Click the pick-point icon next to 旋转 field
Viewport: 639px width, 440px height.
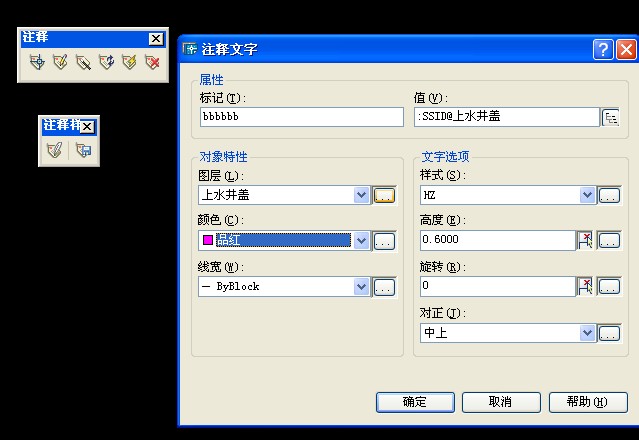[x=585, y=286]
